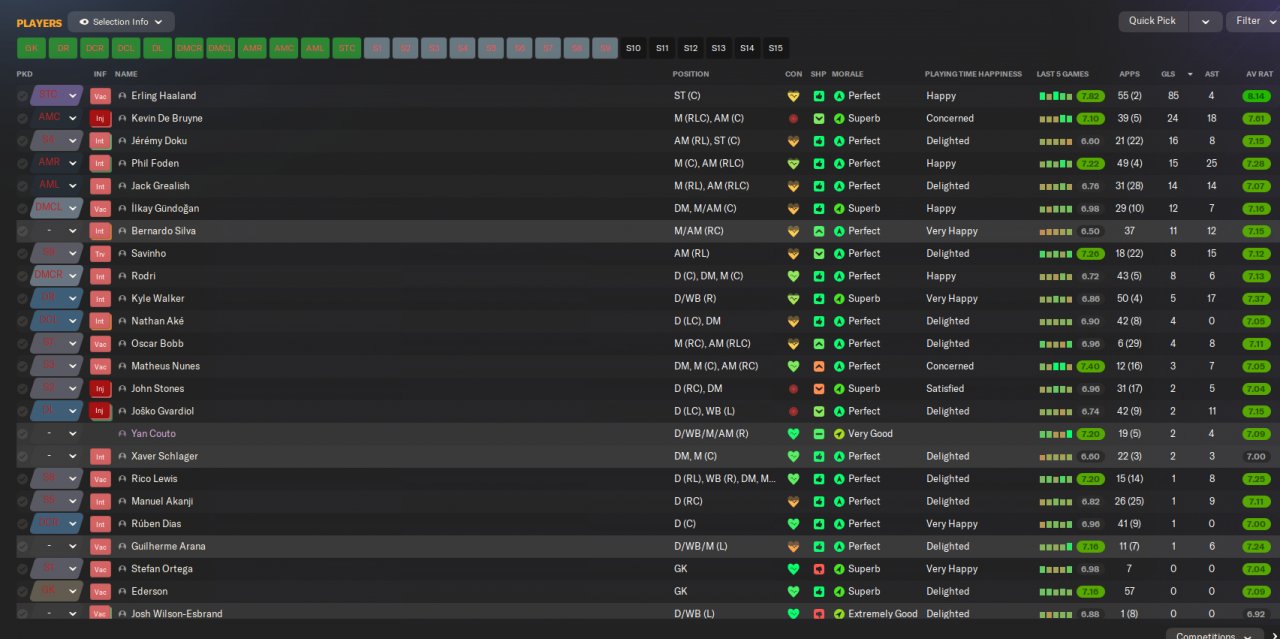Click the orange sharpness icon for Matheus Nunes
The width and height of the screenshot is (1280, 639).
click(x=819, y=366)
